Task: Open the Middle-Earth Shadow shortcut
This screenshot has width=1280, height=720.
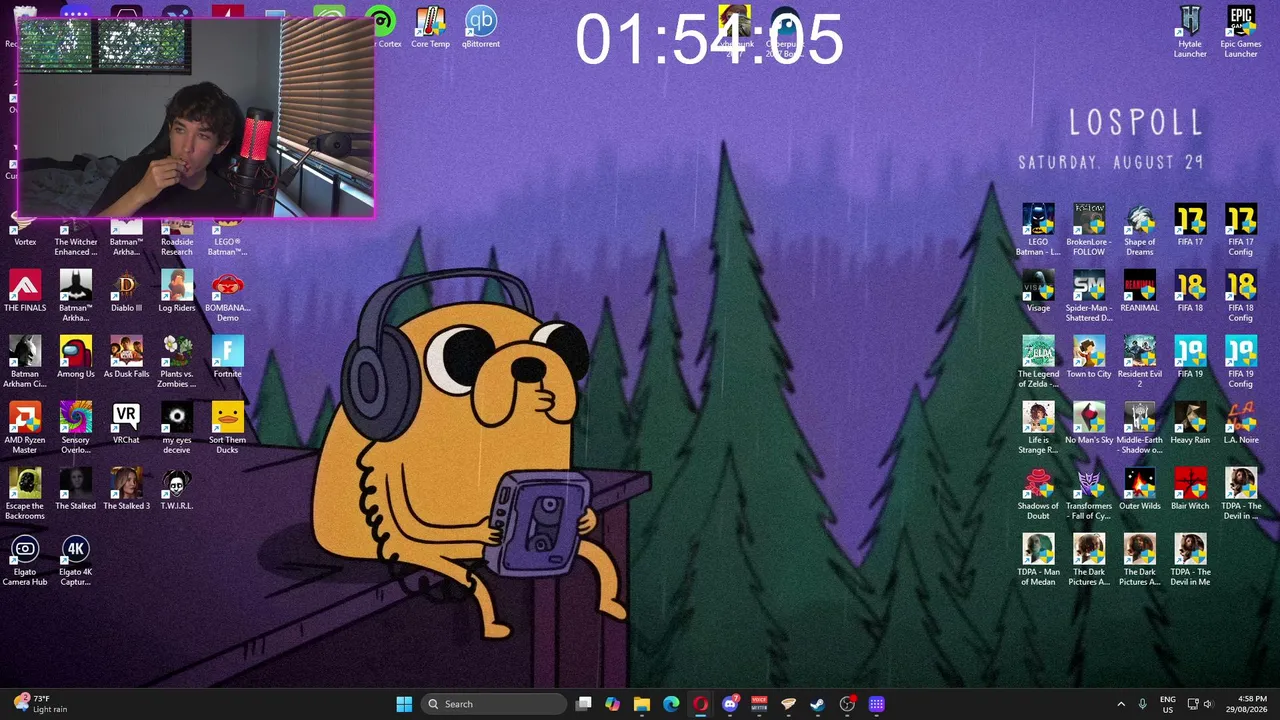Action: [1140, 428]
